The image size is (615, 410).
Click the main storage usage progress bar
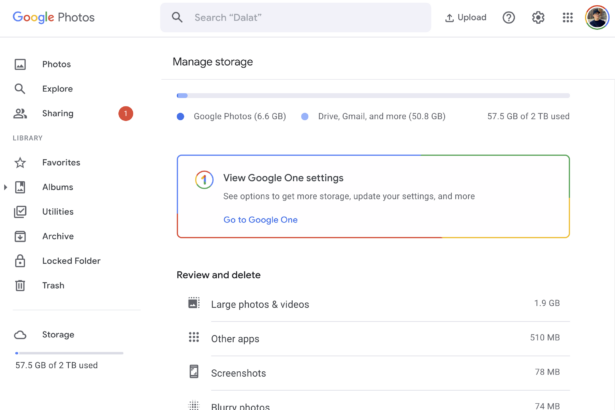[373, 95]
